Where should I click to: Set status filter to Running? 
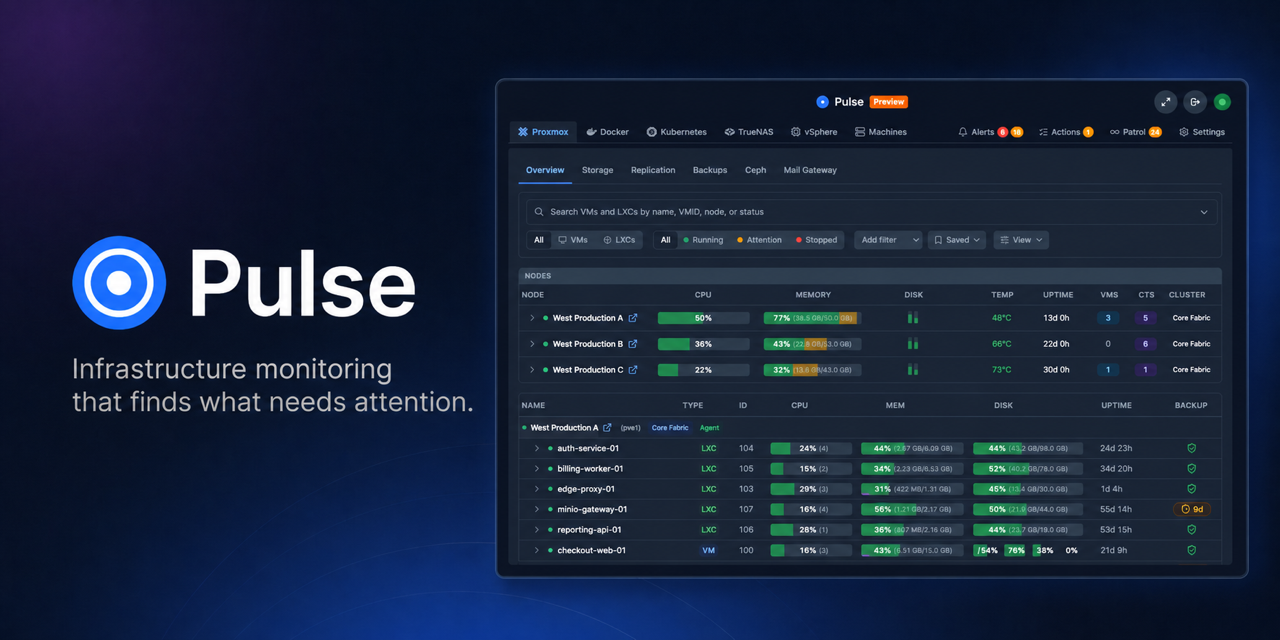click(x=702, y=240)
